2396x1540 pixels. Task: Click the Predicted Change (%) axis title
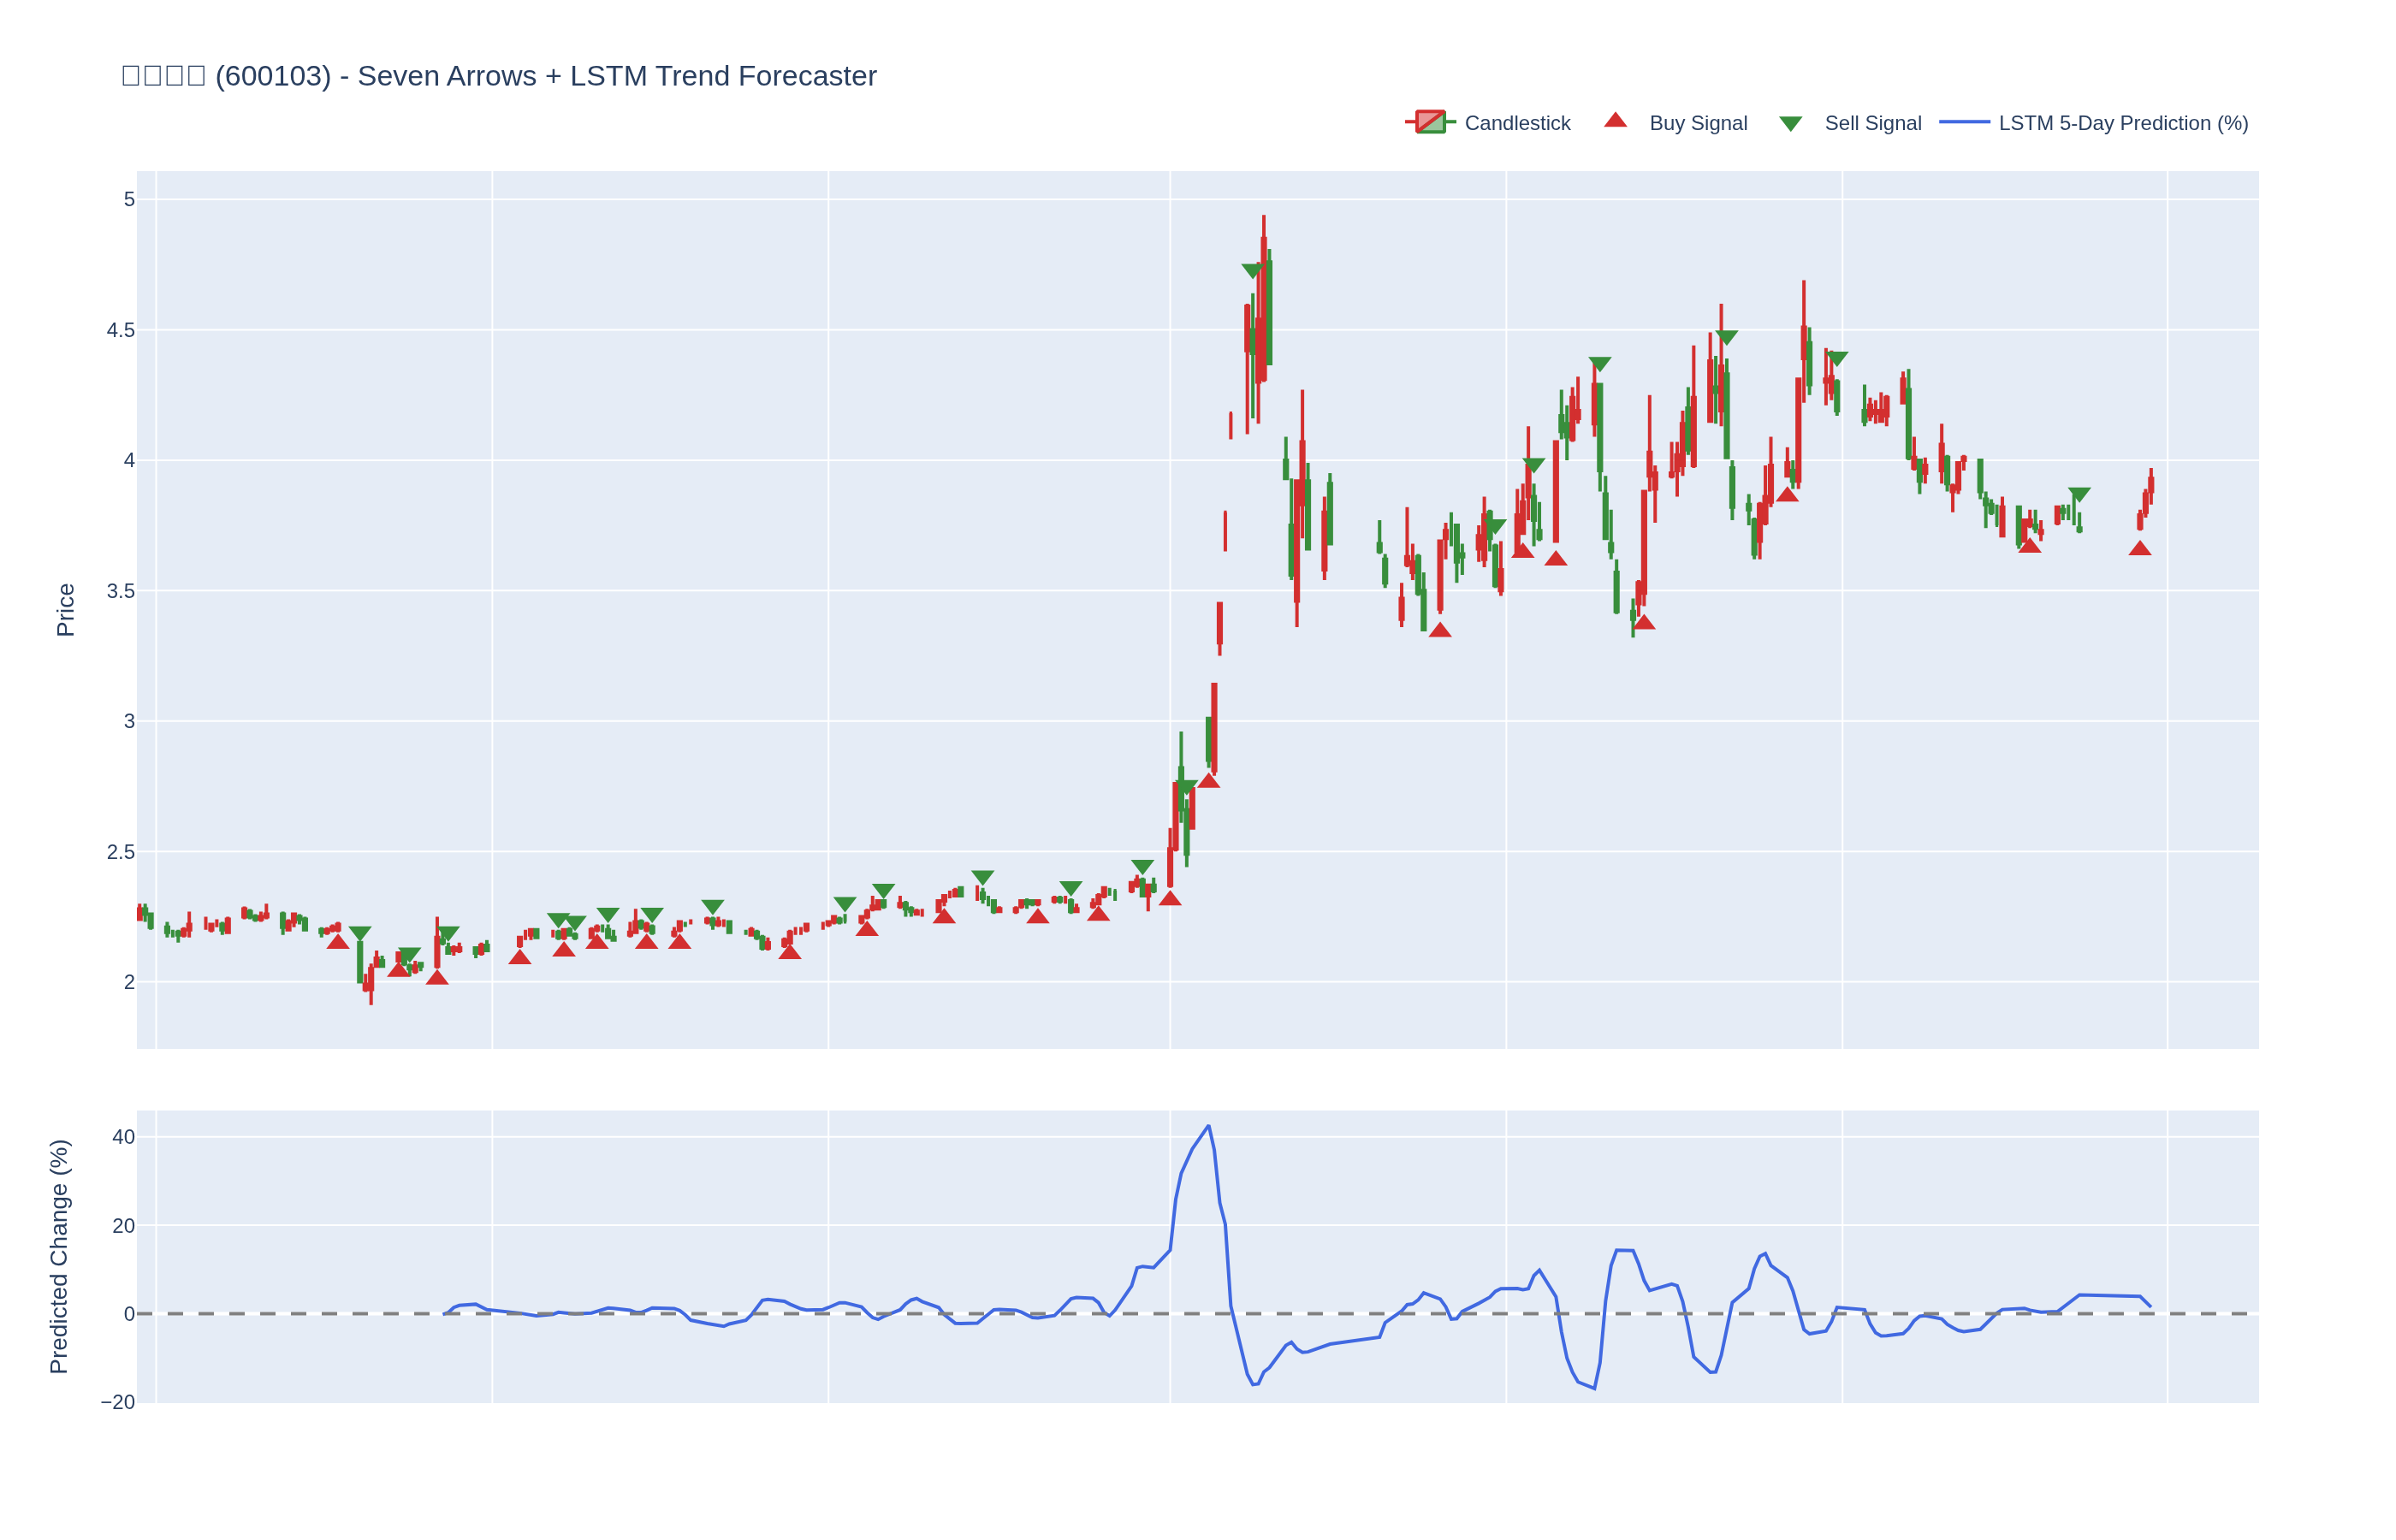coord(59,1256)
